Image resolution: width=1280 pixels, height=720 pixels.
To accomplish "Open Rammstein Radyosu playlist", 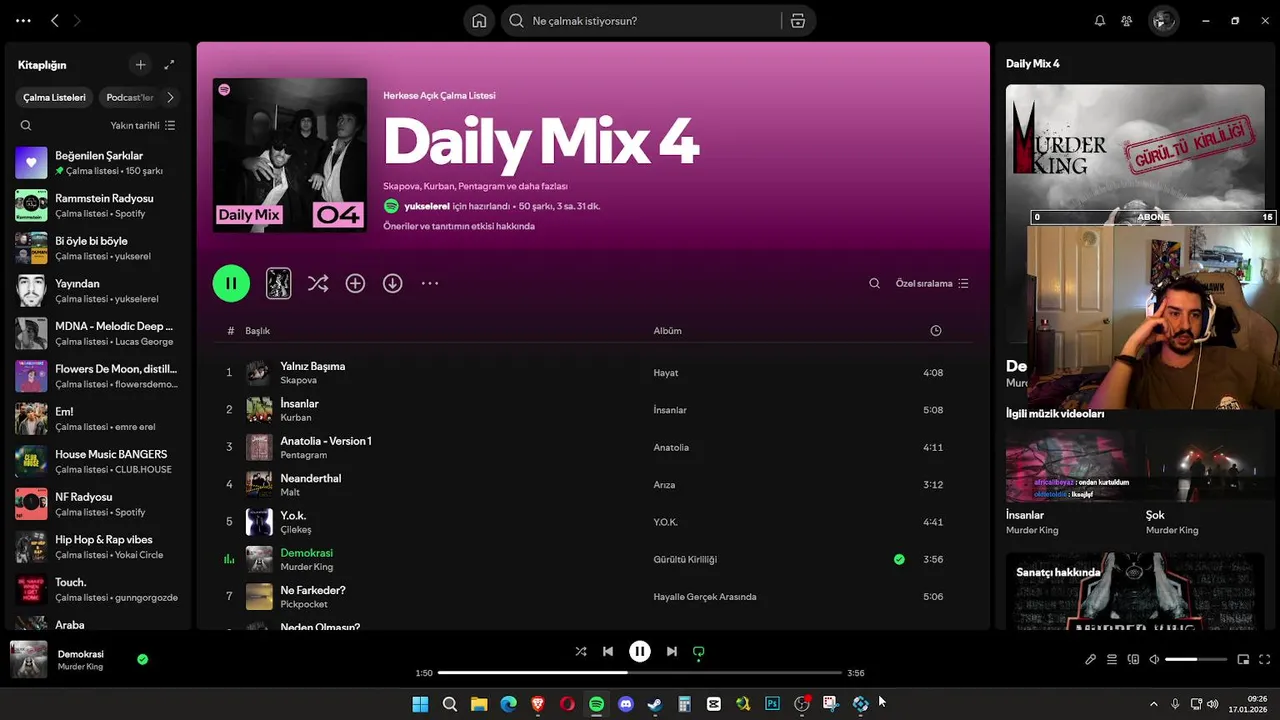I will [x=97, y=206].
